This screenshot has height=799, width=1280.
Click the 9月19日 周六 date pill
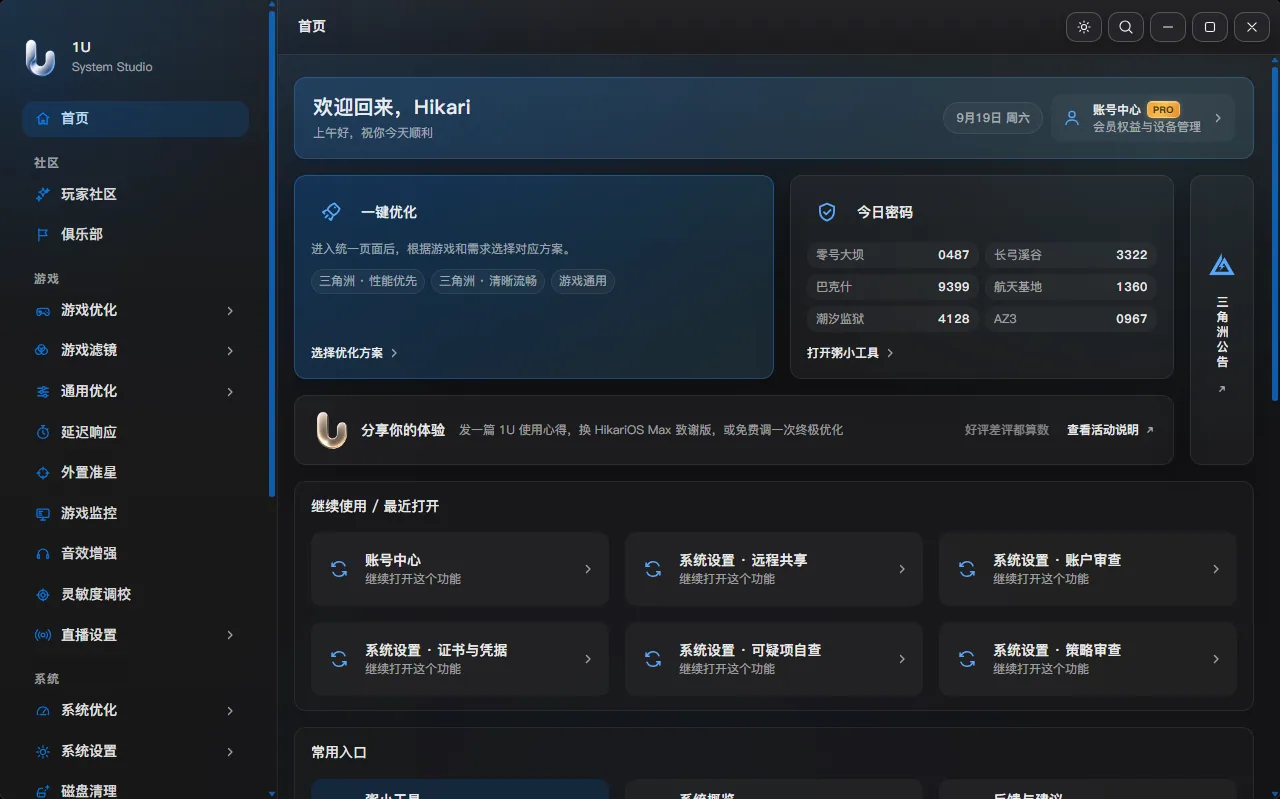pos(993,118)
